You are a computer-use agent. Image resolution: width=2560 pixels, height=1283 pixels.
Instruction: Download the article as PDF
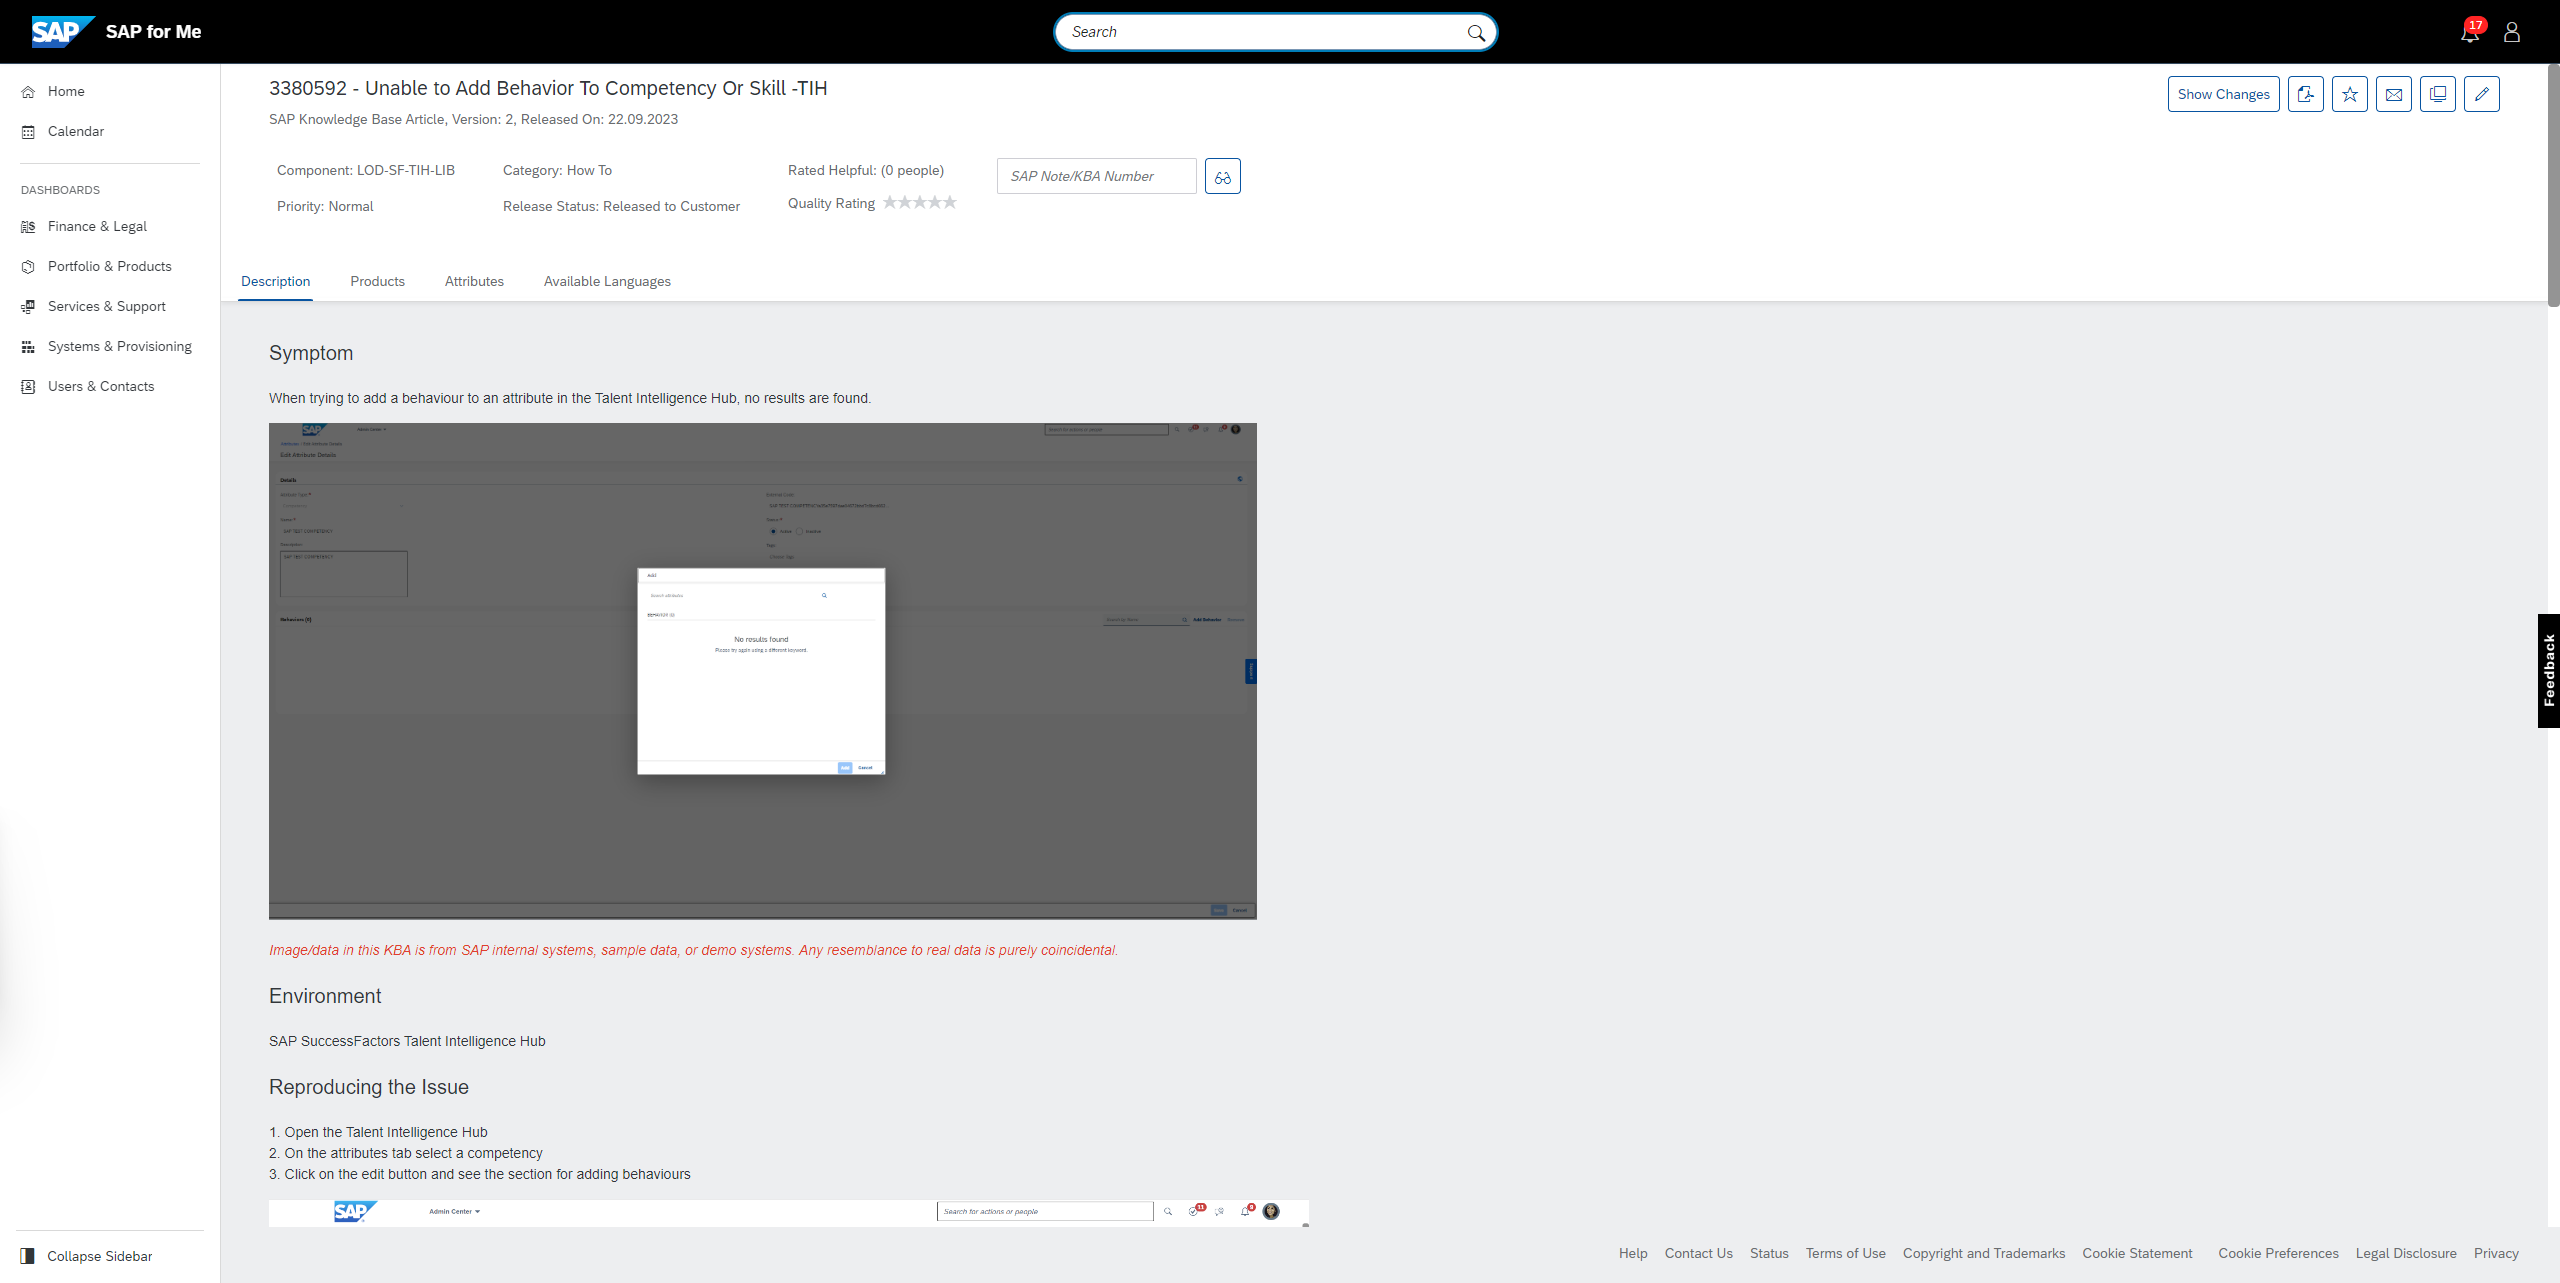pos(2306,94)
